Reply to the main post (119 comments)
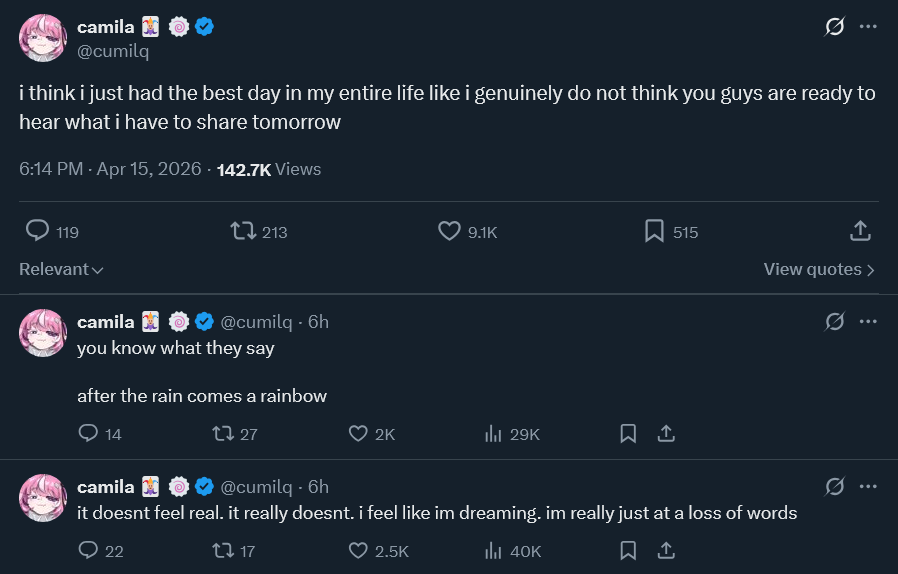The image size is (898, 574). [x=37, y=231]
